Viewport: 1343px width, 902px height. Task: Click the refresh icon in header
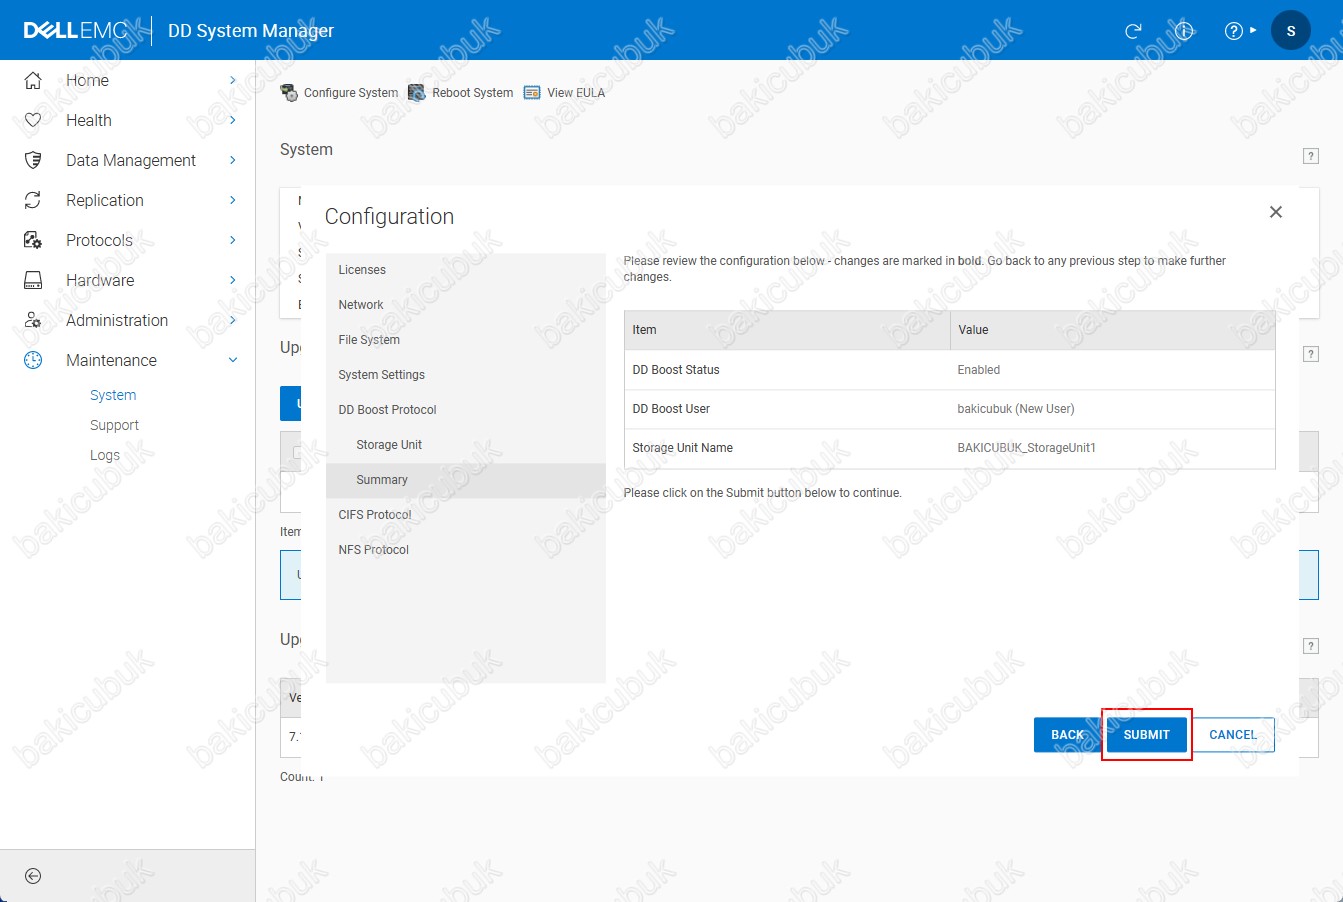tap(1133, 31)
